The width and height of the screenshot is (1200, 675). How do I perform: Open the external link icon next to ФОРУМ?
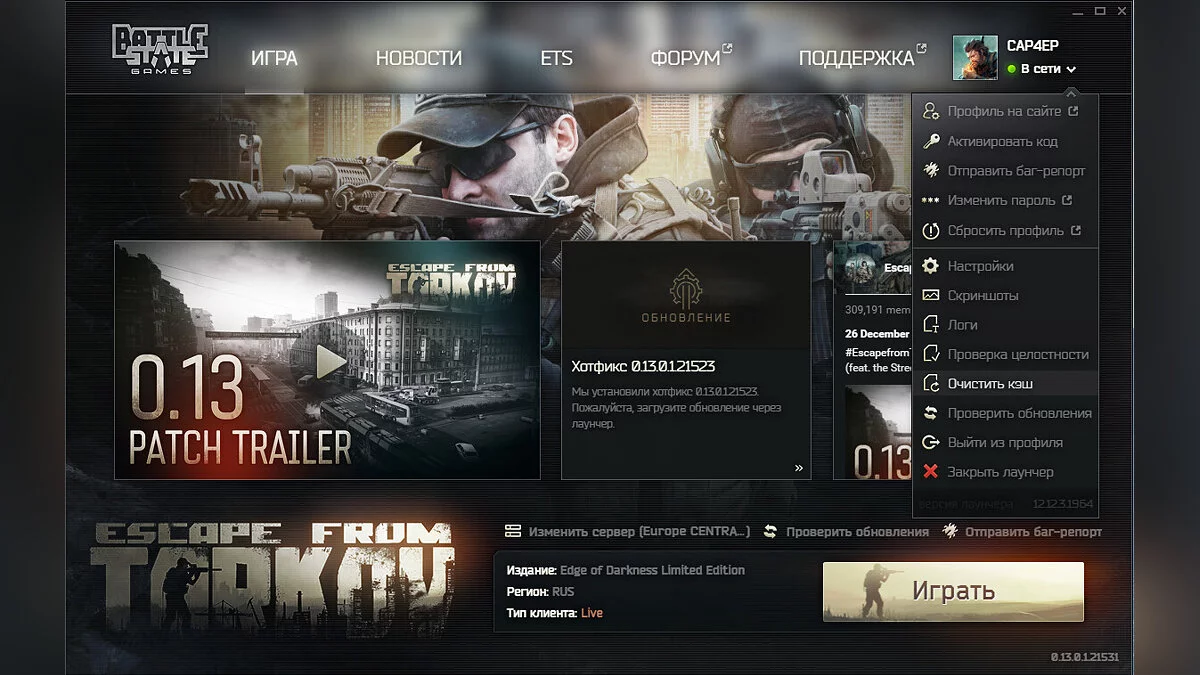[x=727, y=47]
